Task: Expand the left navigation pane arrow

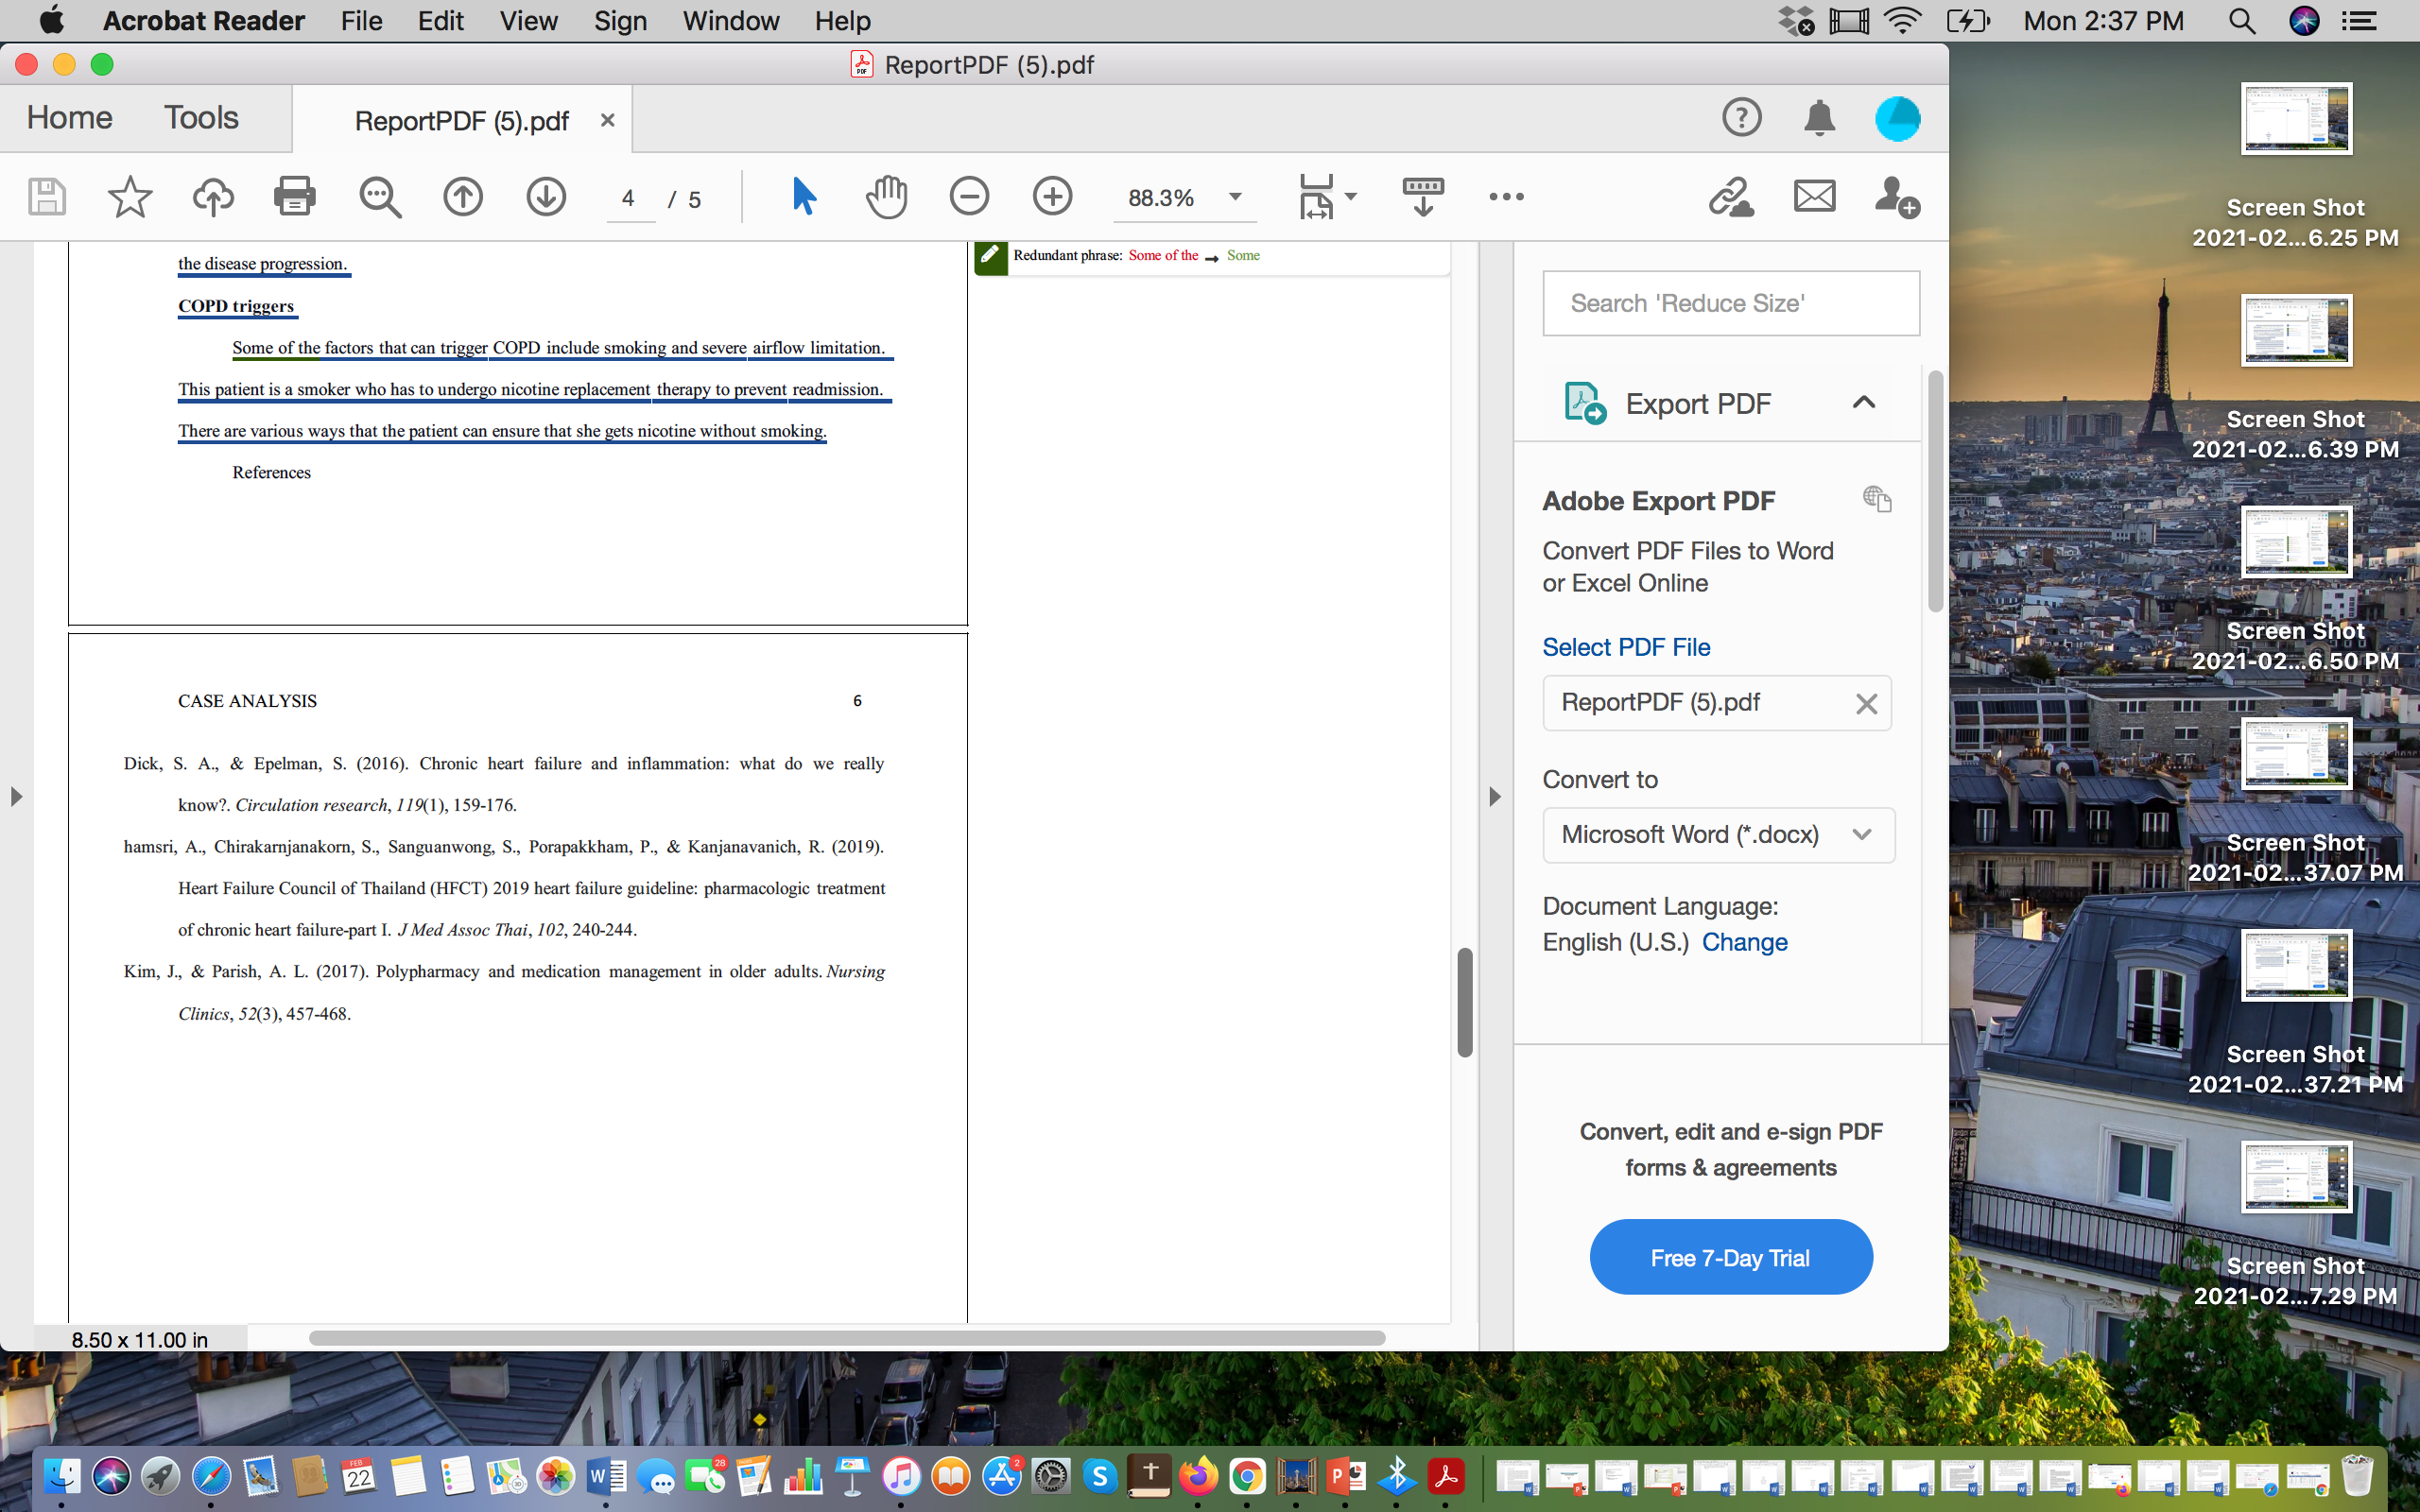Action: (16, 797)
